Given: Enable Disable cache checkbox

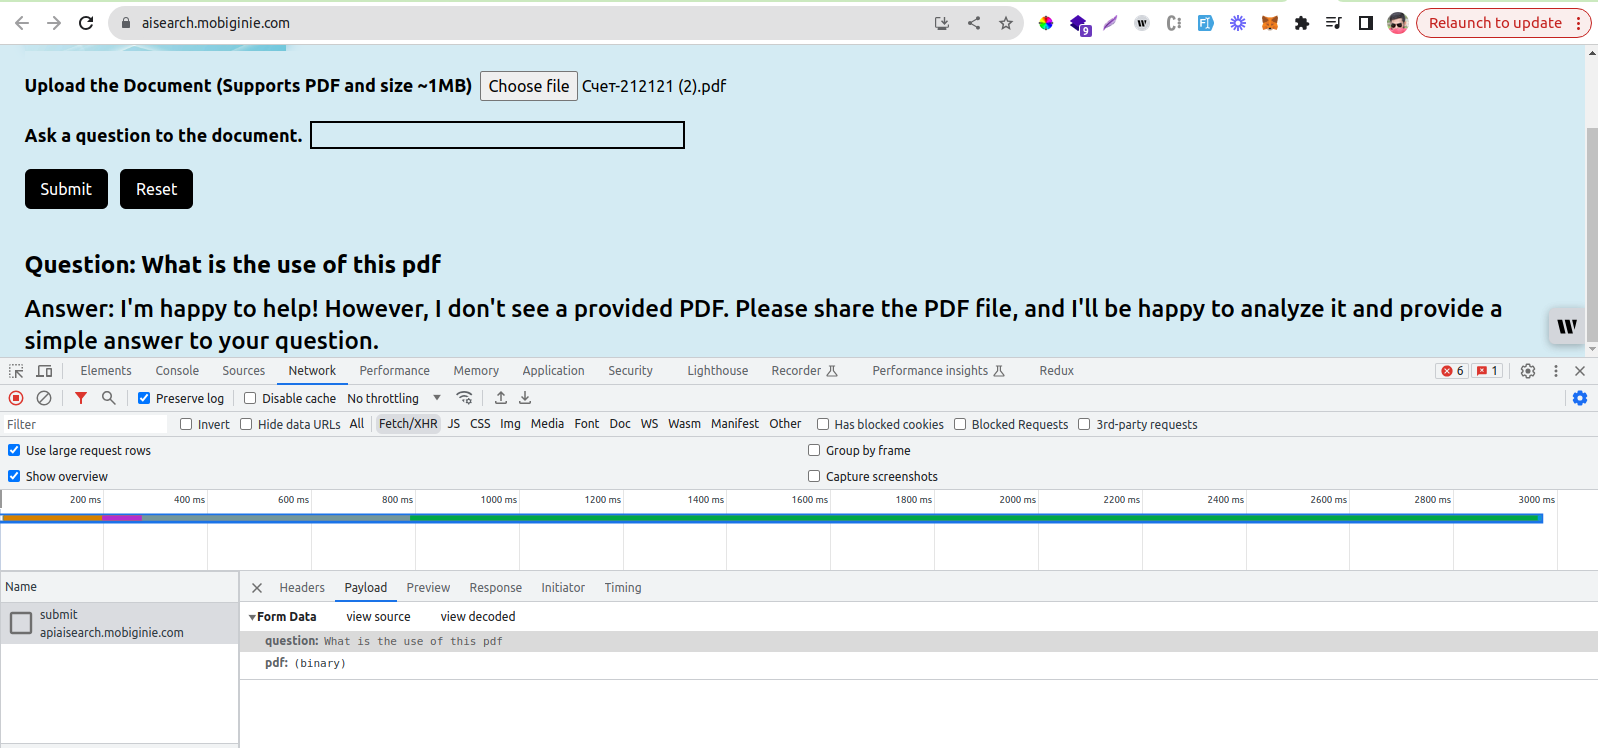Looking at the screenshot, I should (x=250, y=398).
